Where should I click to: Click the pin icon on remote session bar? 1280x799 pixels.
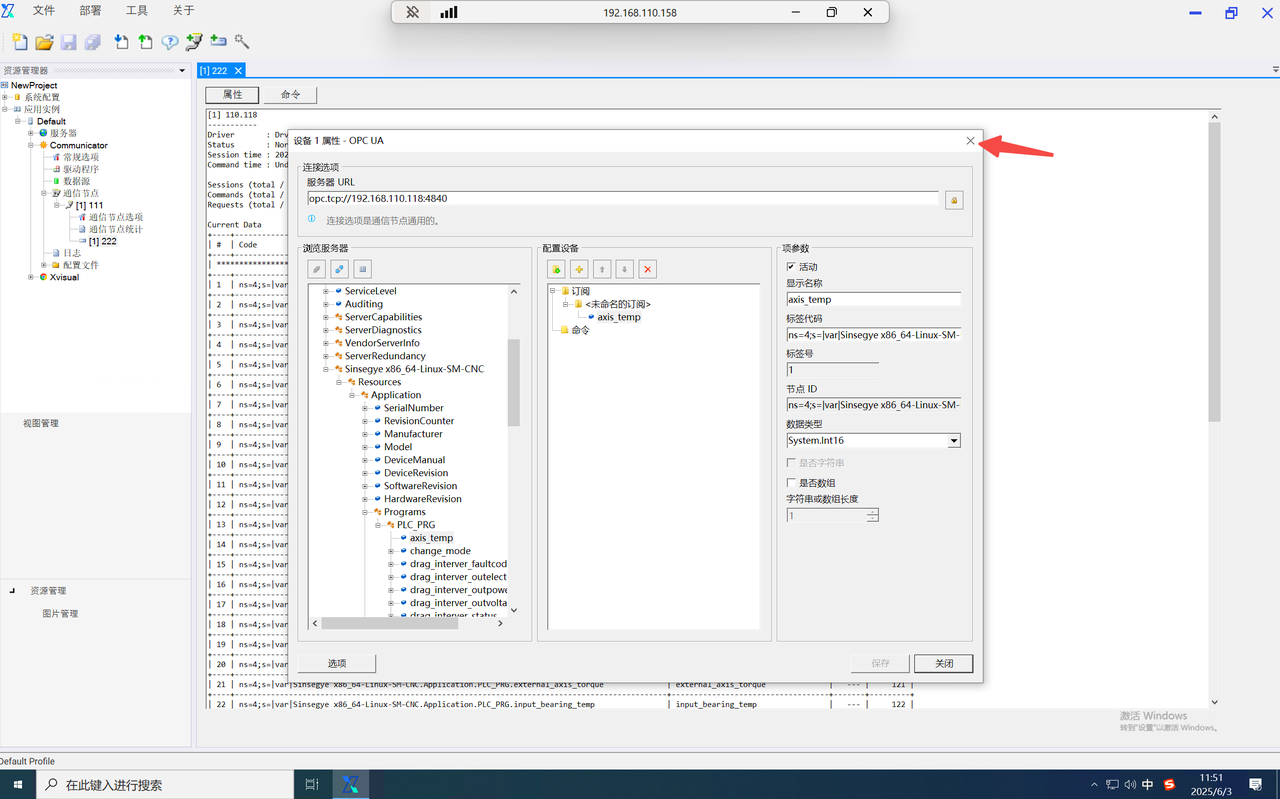pos(412,12)
